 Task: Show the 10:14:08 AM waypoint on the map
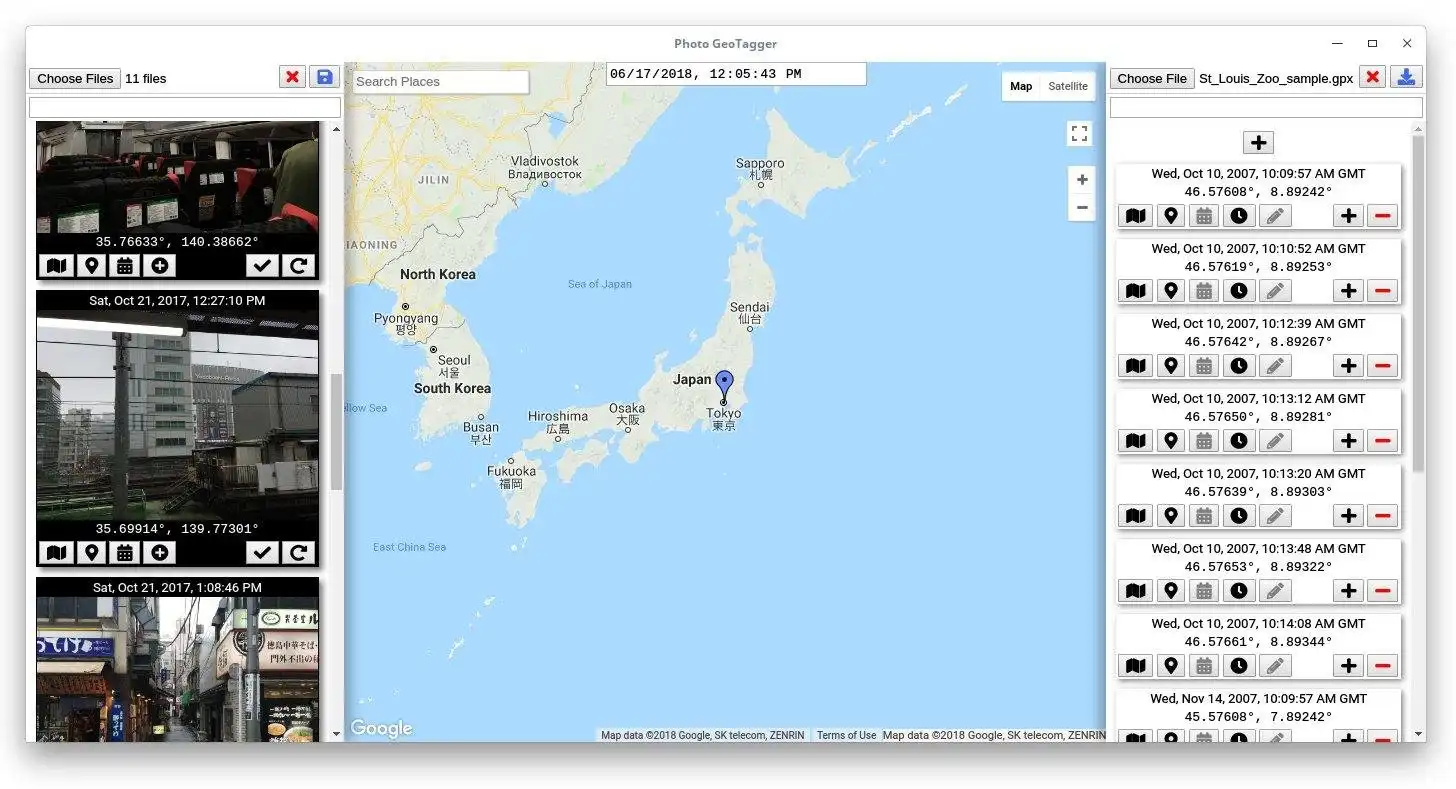click(x=1136, y=665)
